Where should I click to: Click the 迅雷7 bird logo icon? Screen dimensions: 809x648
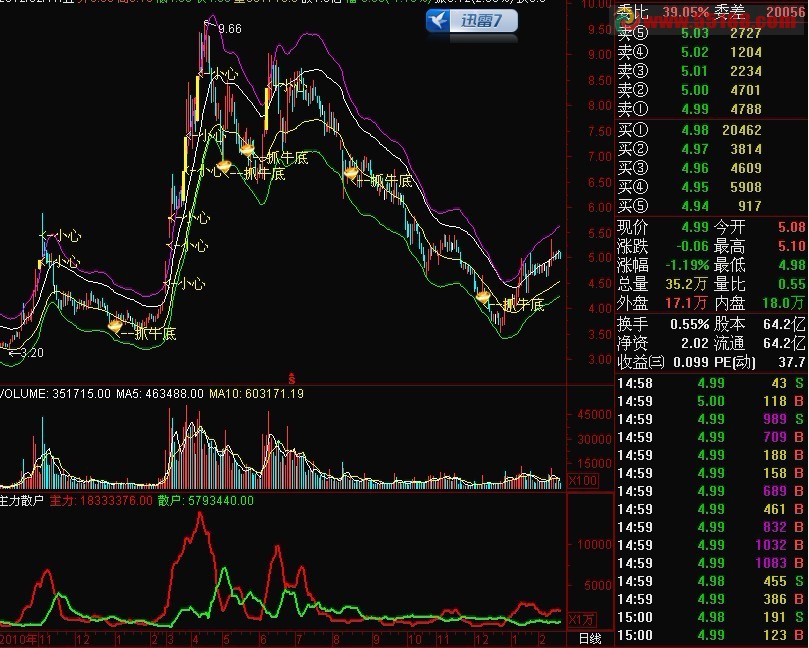(438, 21)
